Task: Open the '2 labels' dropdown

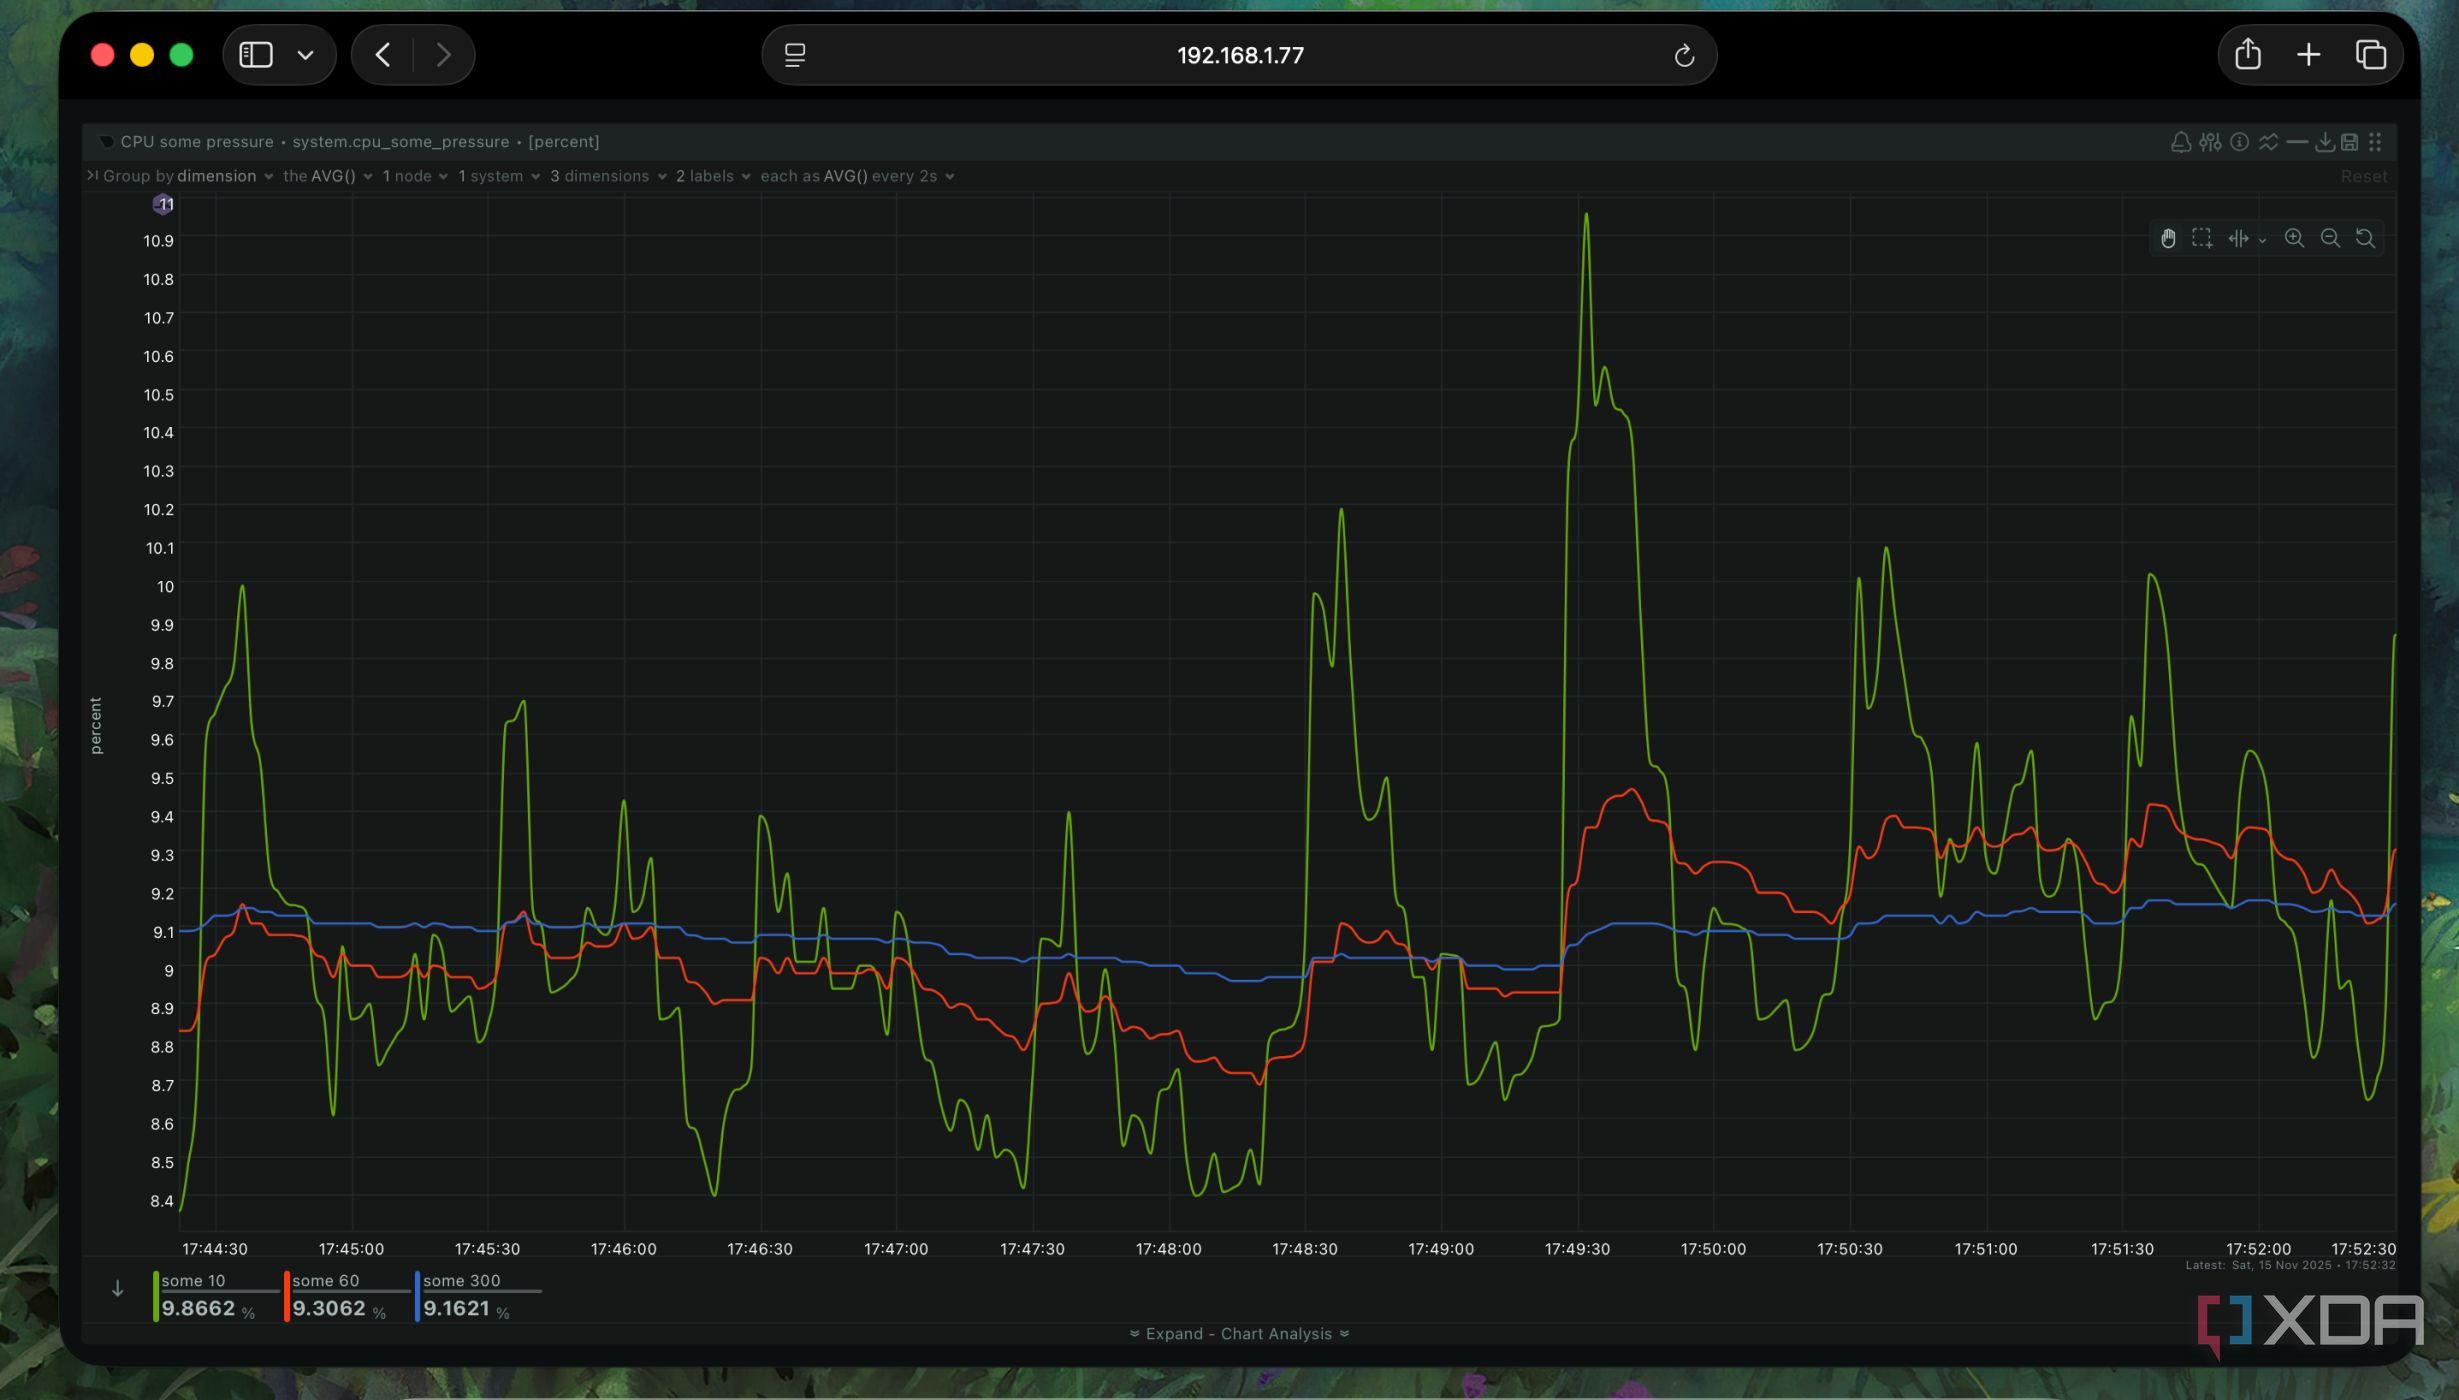Action: point(713,176)
